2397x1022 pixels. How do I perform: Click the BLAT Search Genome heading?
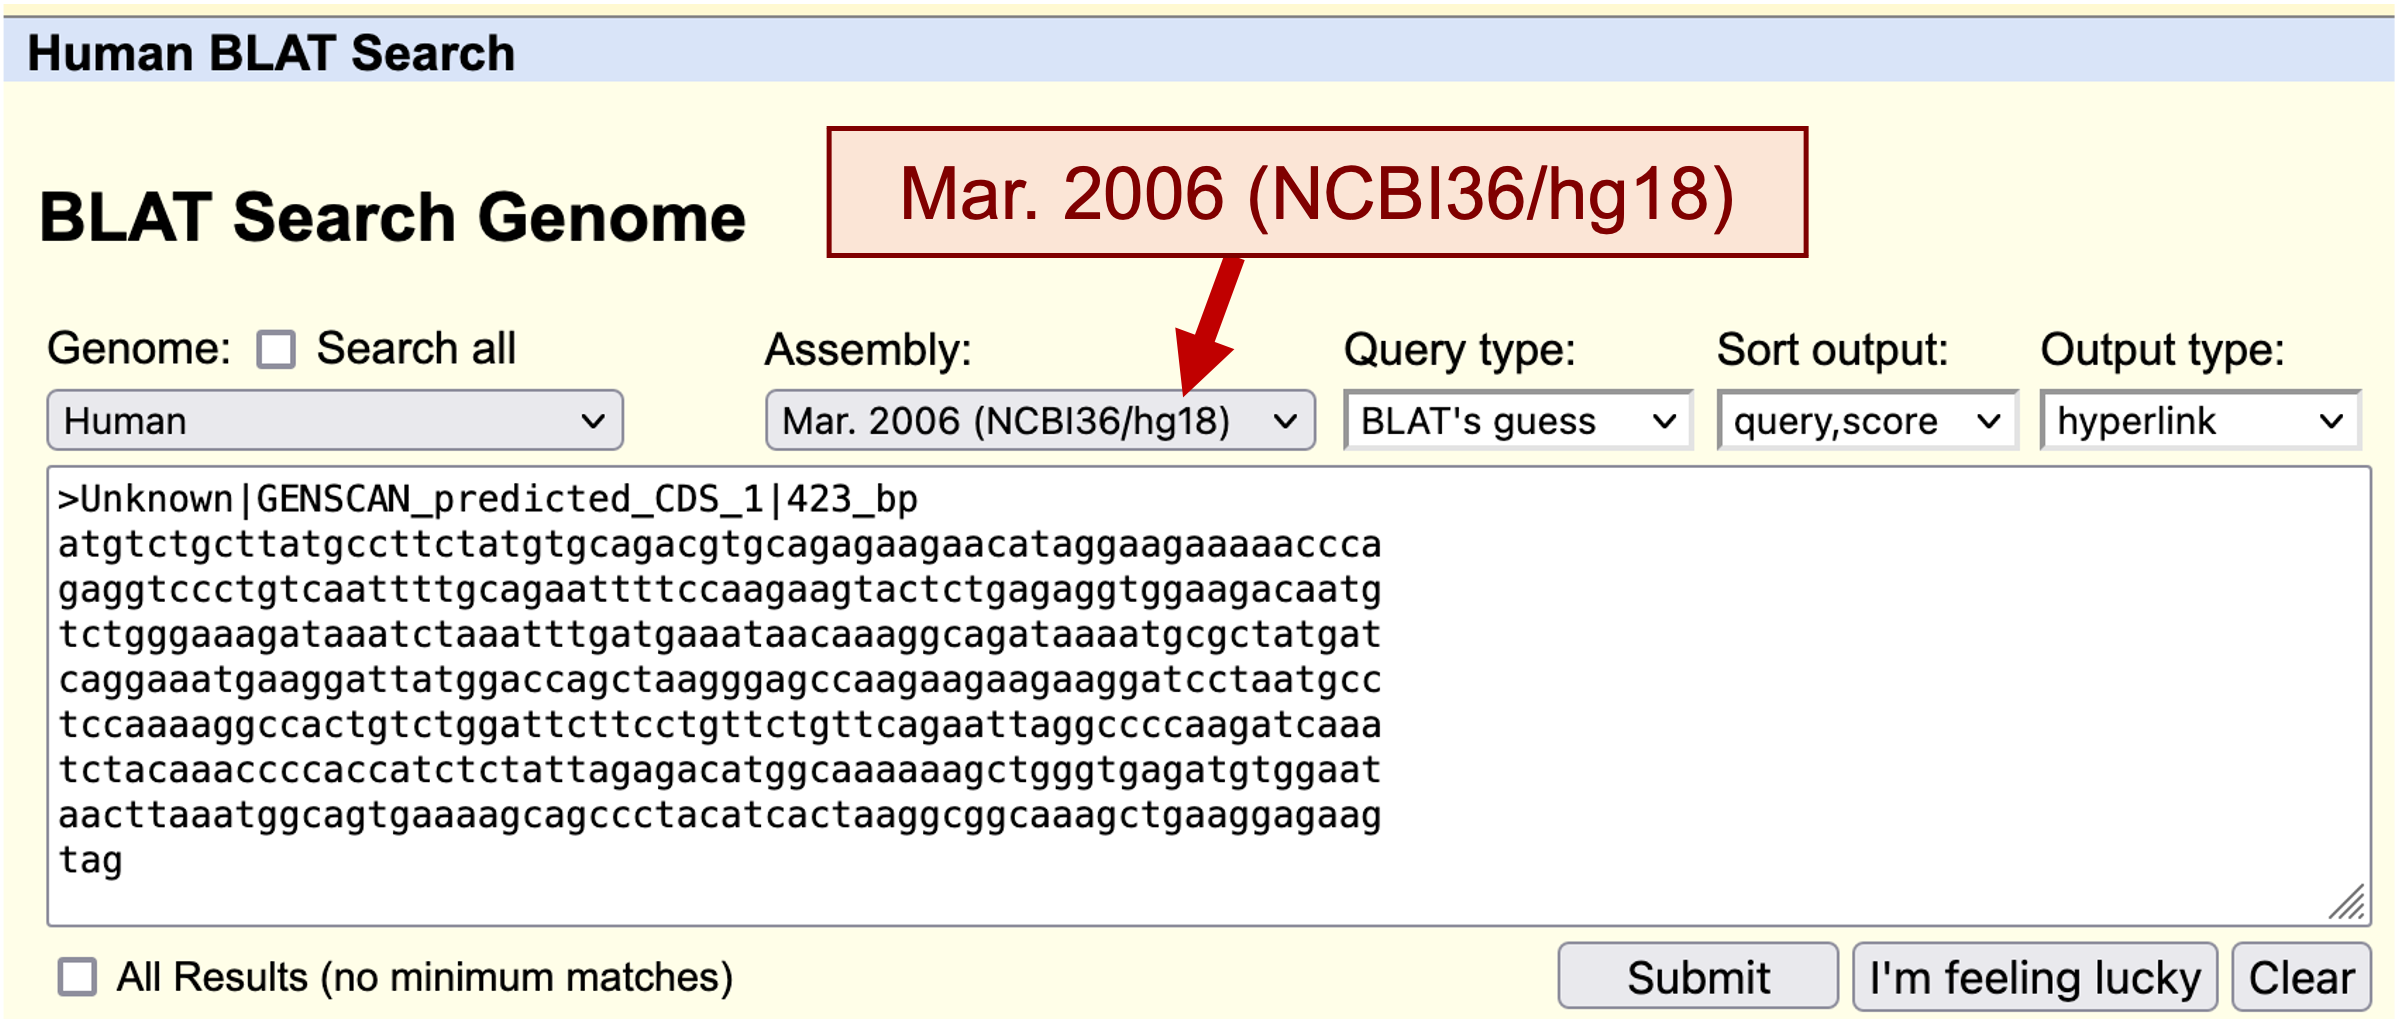tap(392, 217)
